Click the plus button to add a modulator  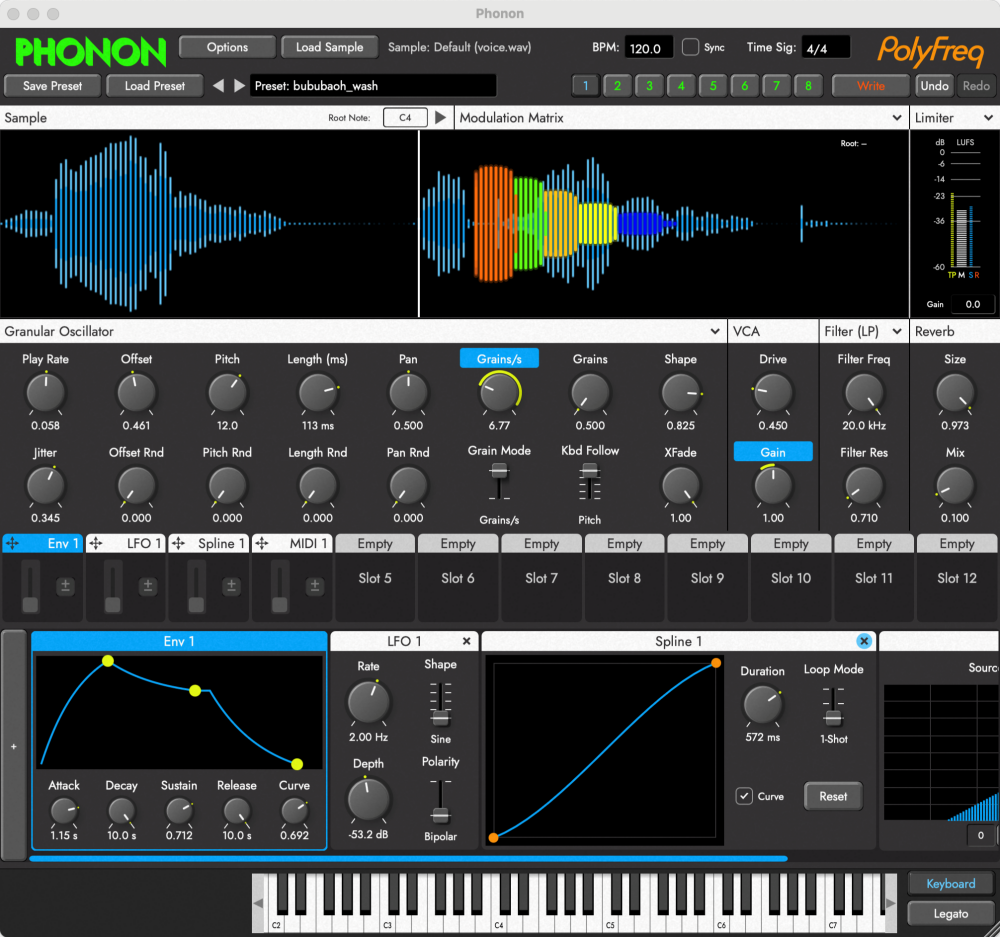(x=13, y=746)
